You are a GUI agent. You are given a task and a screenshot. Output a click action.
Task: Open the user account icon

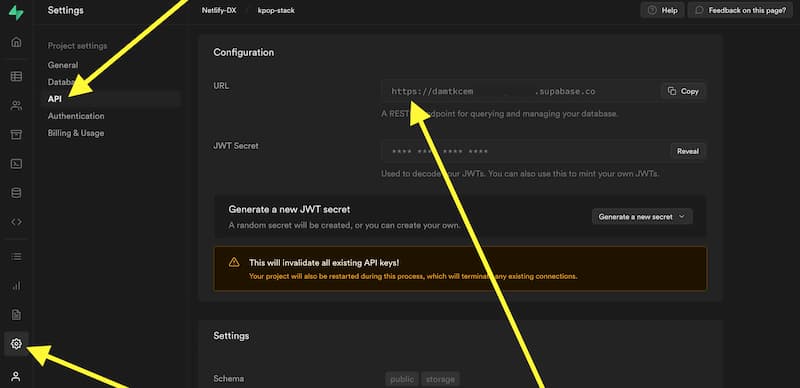[x=16, y=377]
